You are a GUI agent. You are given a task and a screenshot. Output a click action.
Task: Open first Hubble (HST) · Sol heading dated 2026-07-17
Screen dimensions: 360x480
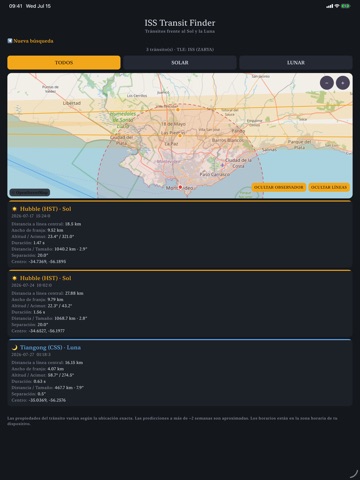(45, 209)
